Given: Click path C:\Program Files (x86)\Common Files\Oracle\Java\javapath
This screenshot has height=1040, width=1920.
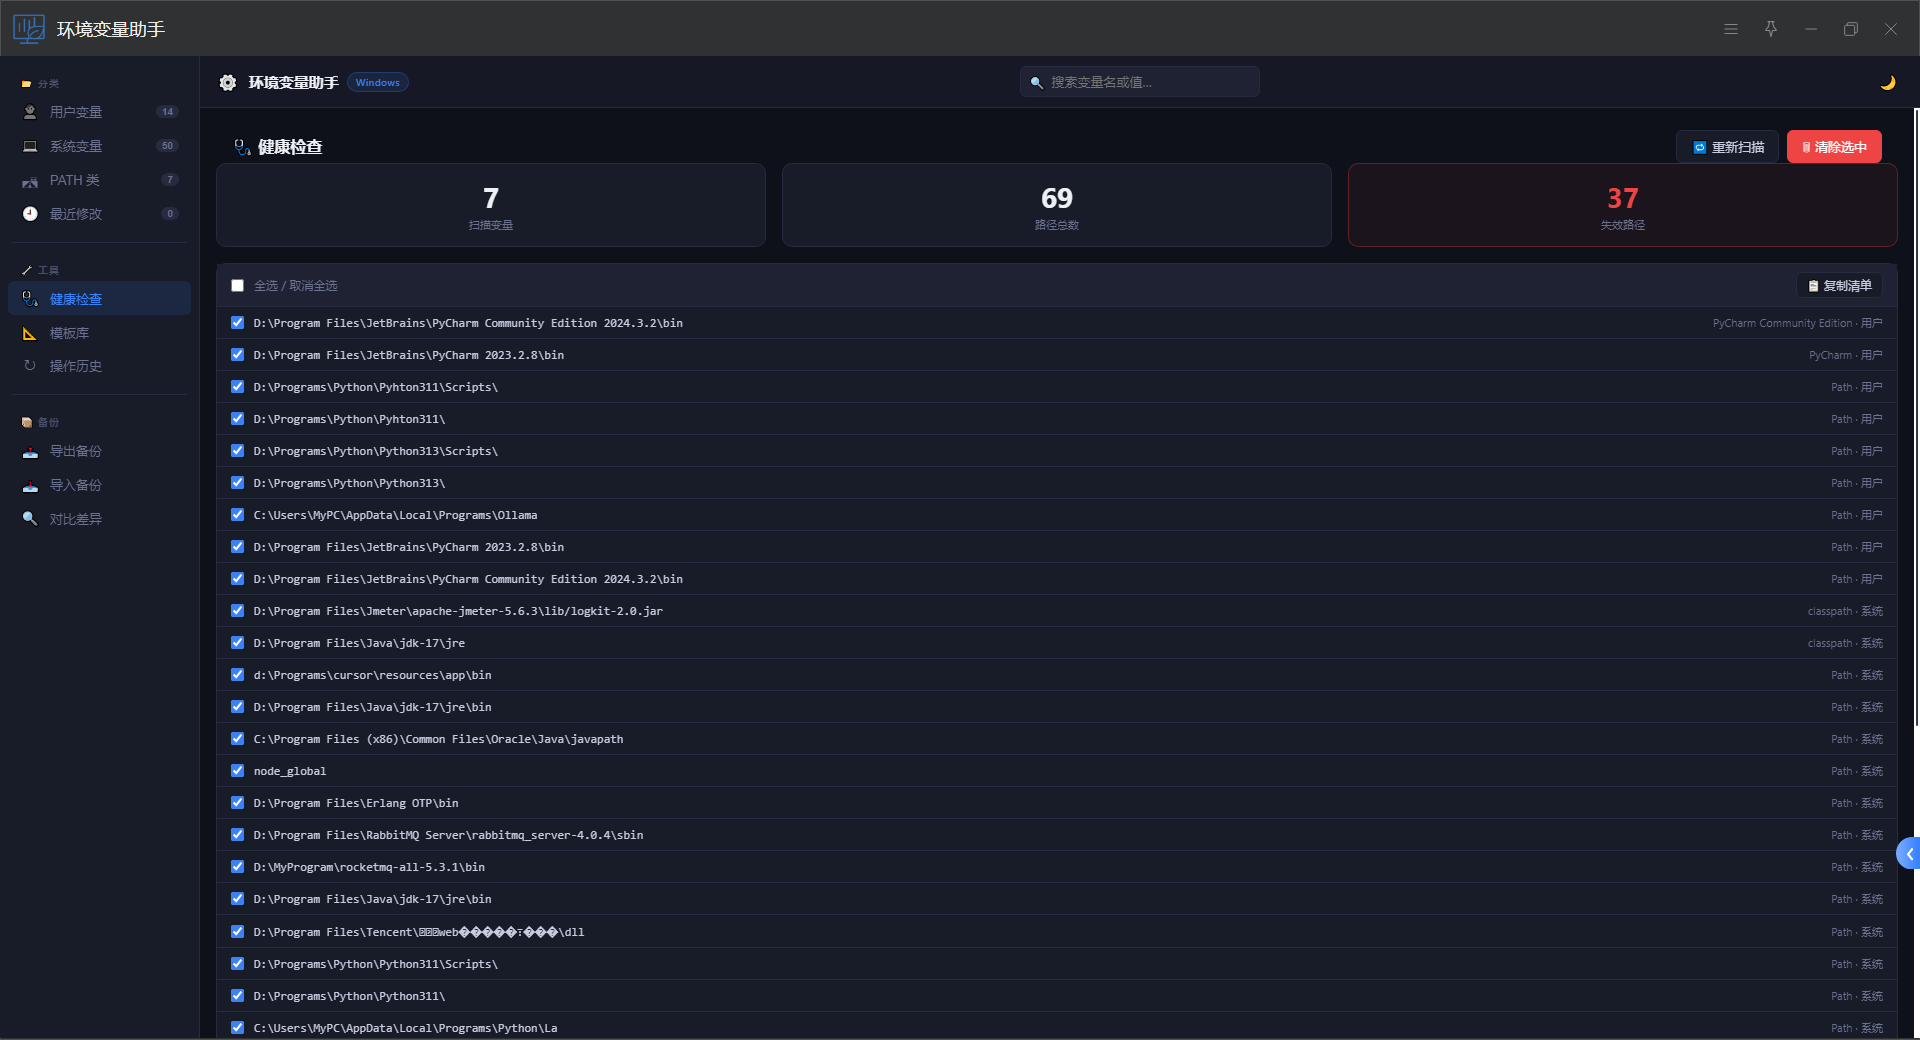Looking at the screenshot, I should (x=438, y=739).
